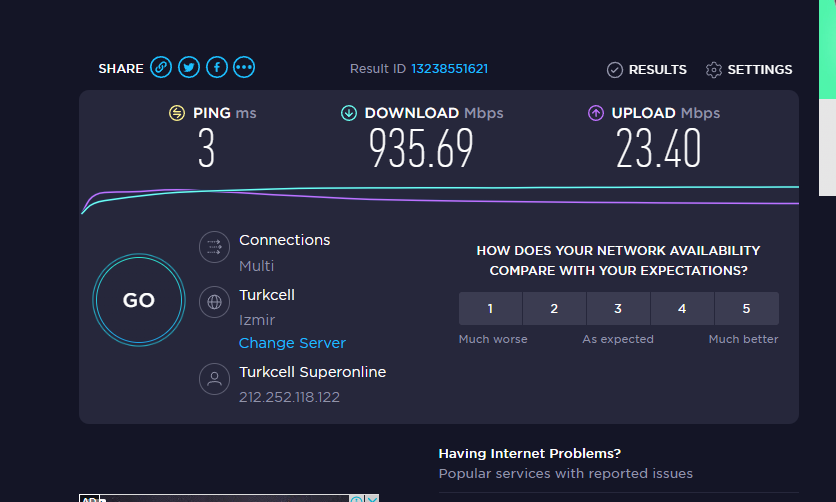The image size is (836, 502).
Task: Click the copy link share icon
Action: (161, 68)
